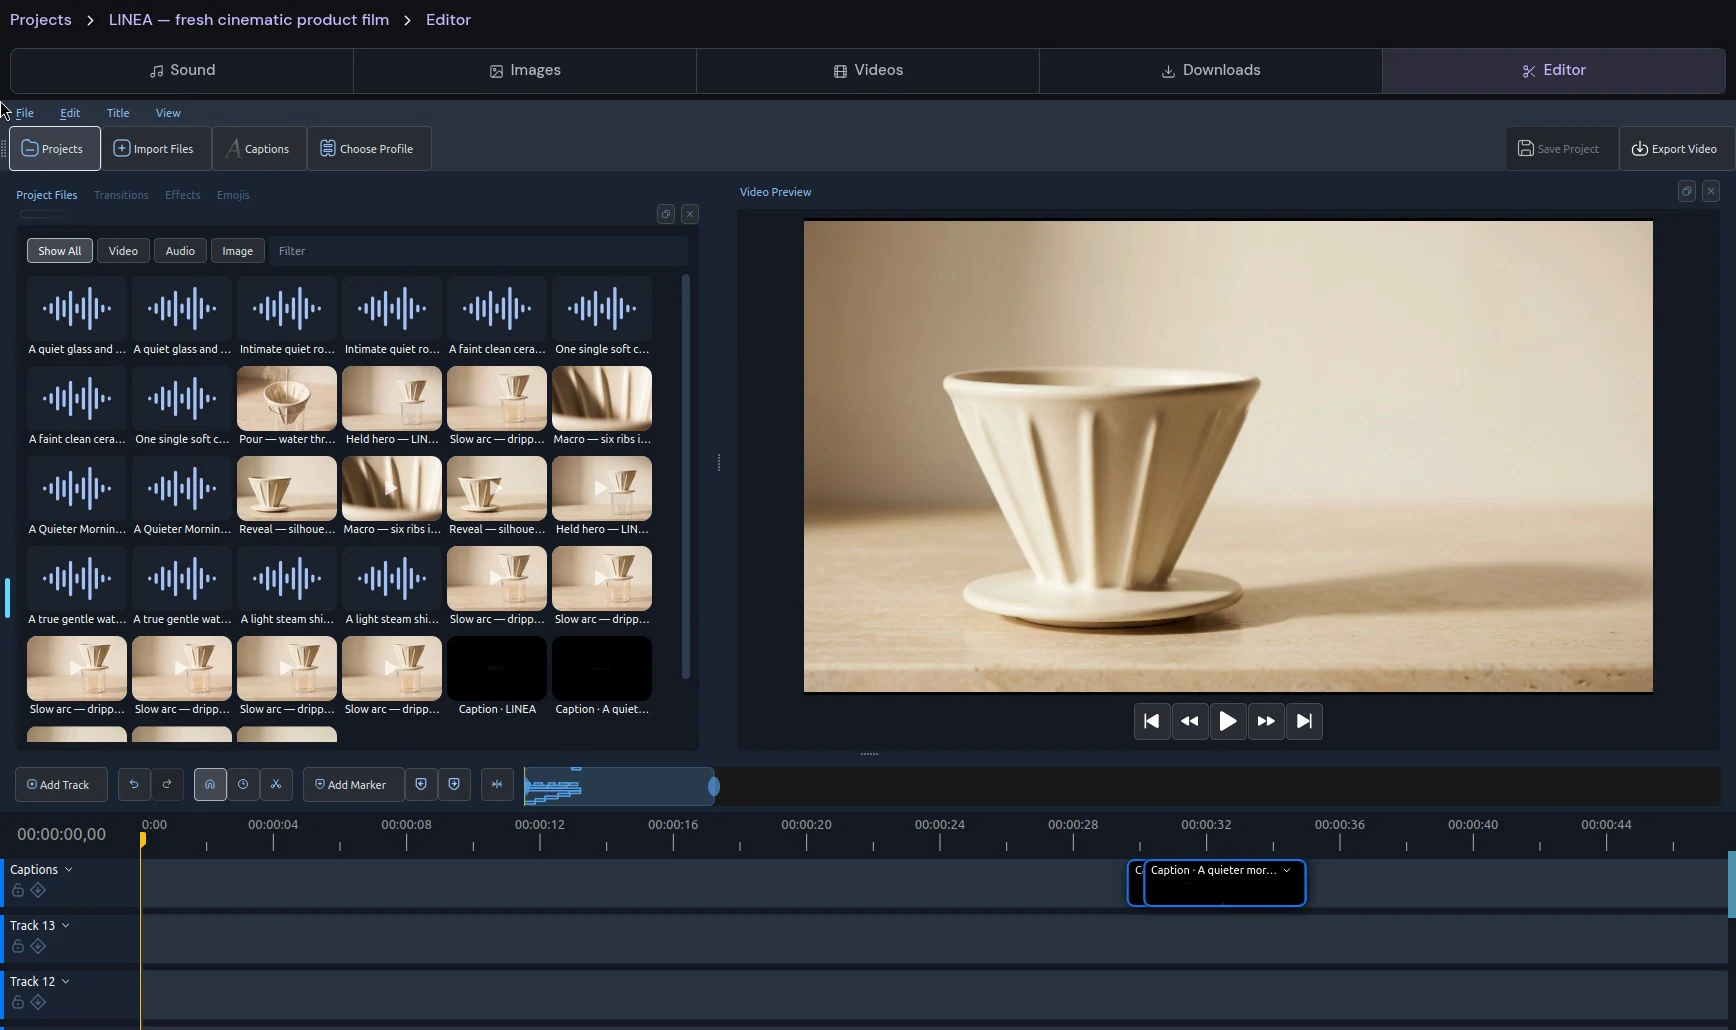Screen dimensions: 1736x1030
Task: Filter project files by Audio
Action: point(180,251)
